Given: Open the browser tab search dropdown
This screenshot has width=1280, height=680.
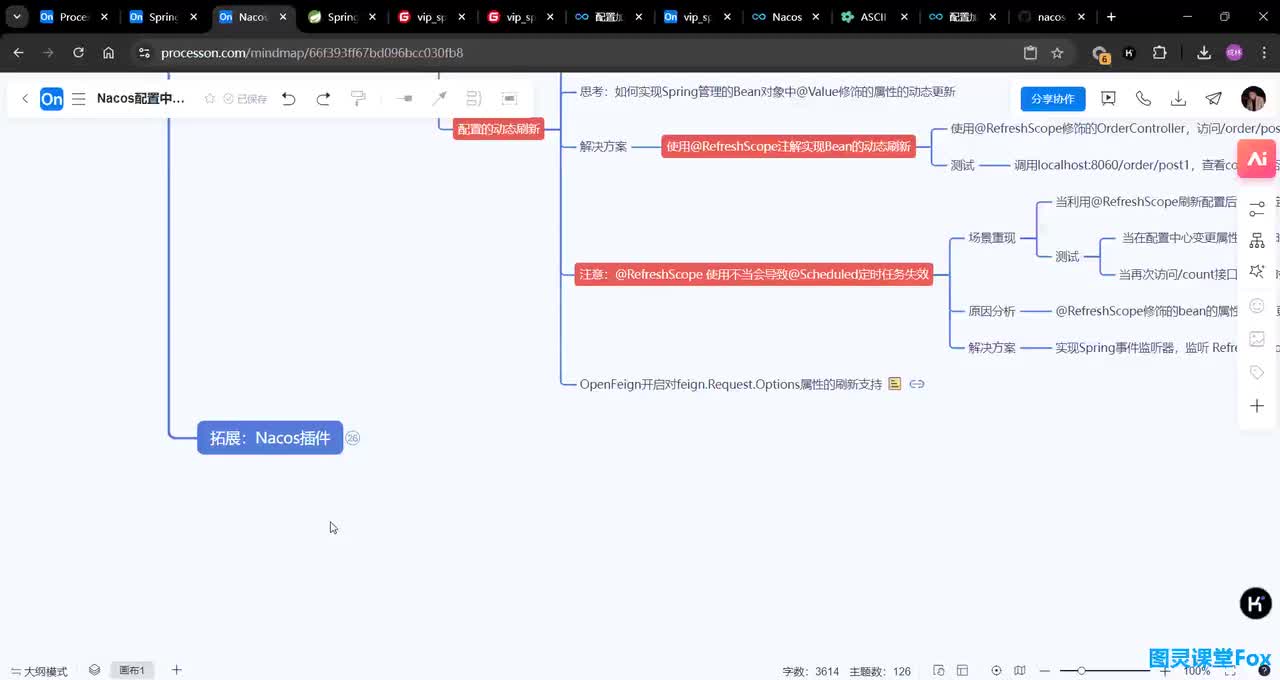Looking at the screenshot, I should [x=17, y=17].
